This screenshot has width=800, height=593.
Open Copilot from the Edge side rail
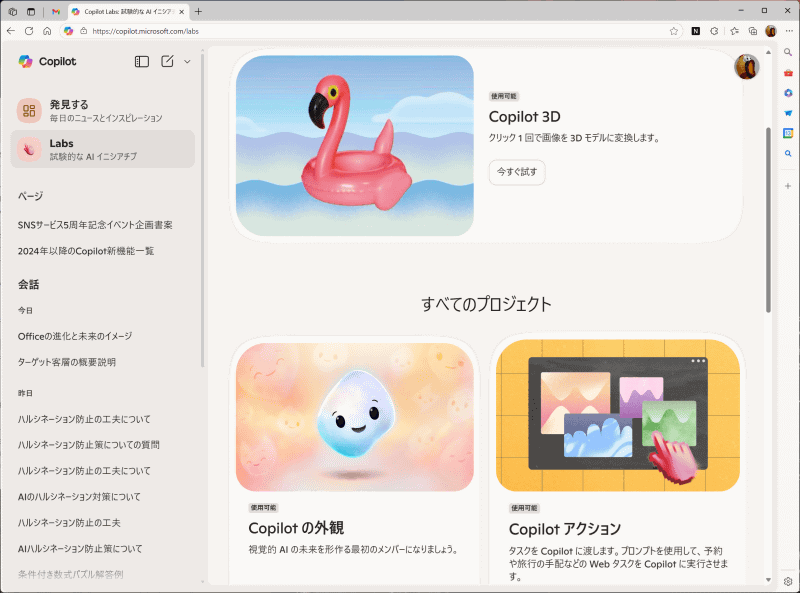788,93
